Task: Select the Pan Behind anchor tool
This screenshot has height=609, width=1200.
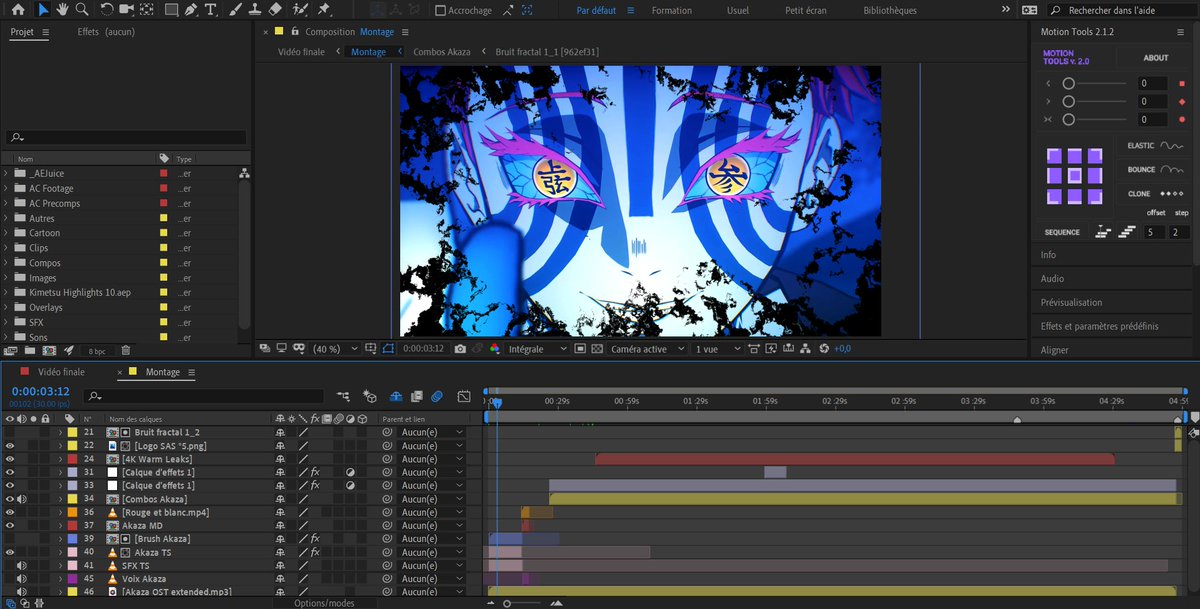Action: point(147,10)
